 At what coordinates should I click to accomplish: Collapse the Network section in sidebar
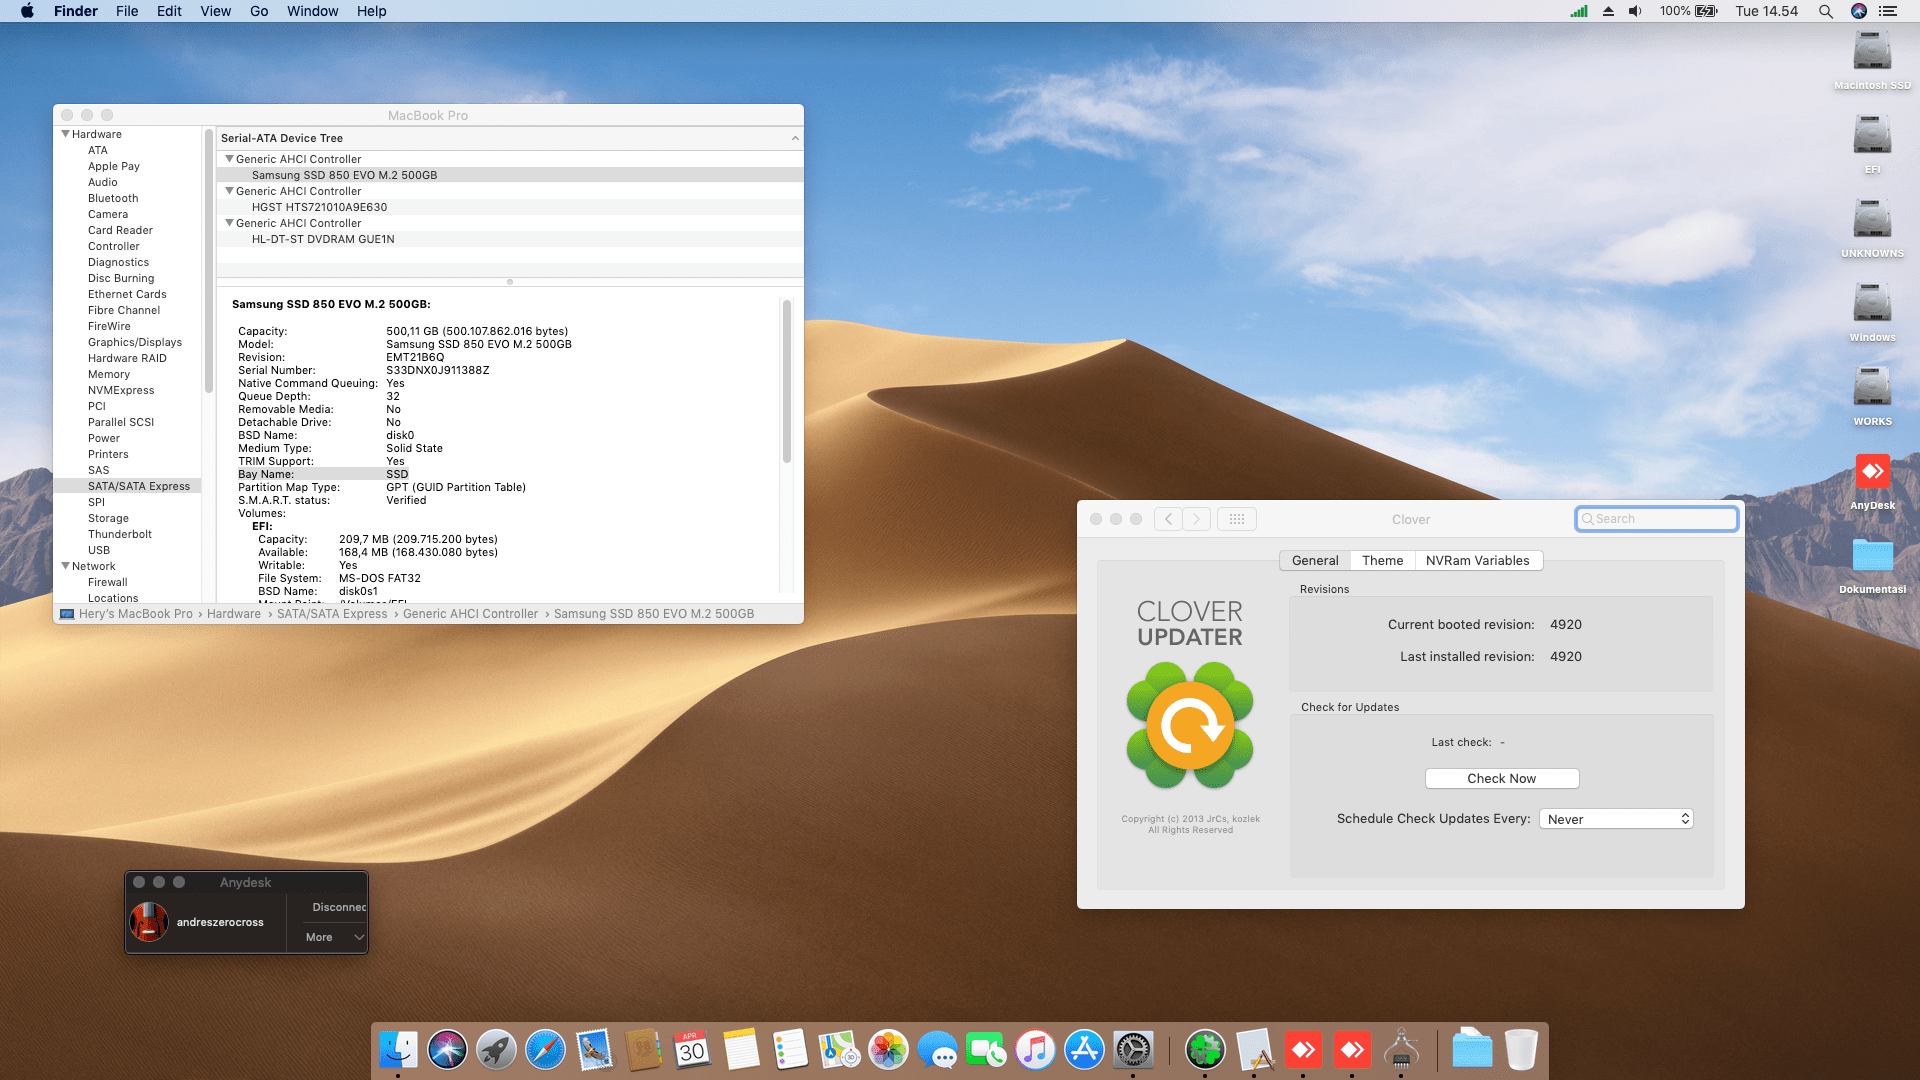(x=66, y=566)
